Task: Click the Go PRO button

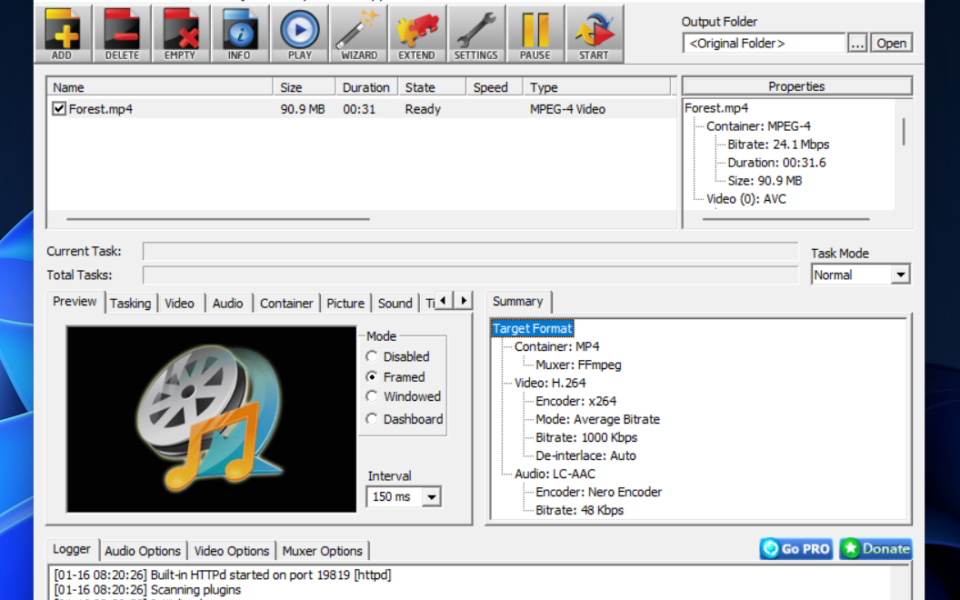Action: click(x=797, y=549)
